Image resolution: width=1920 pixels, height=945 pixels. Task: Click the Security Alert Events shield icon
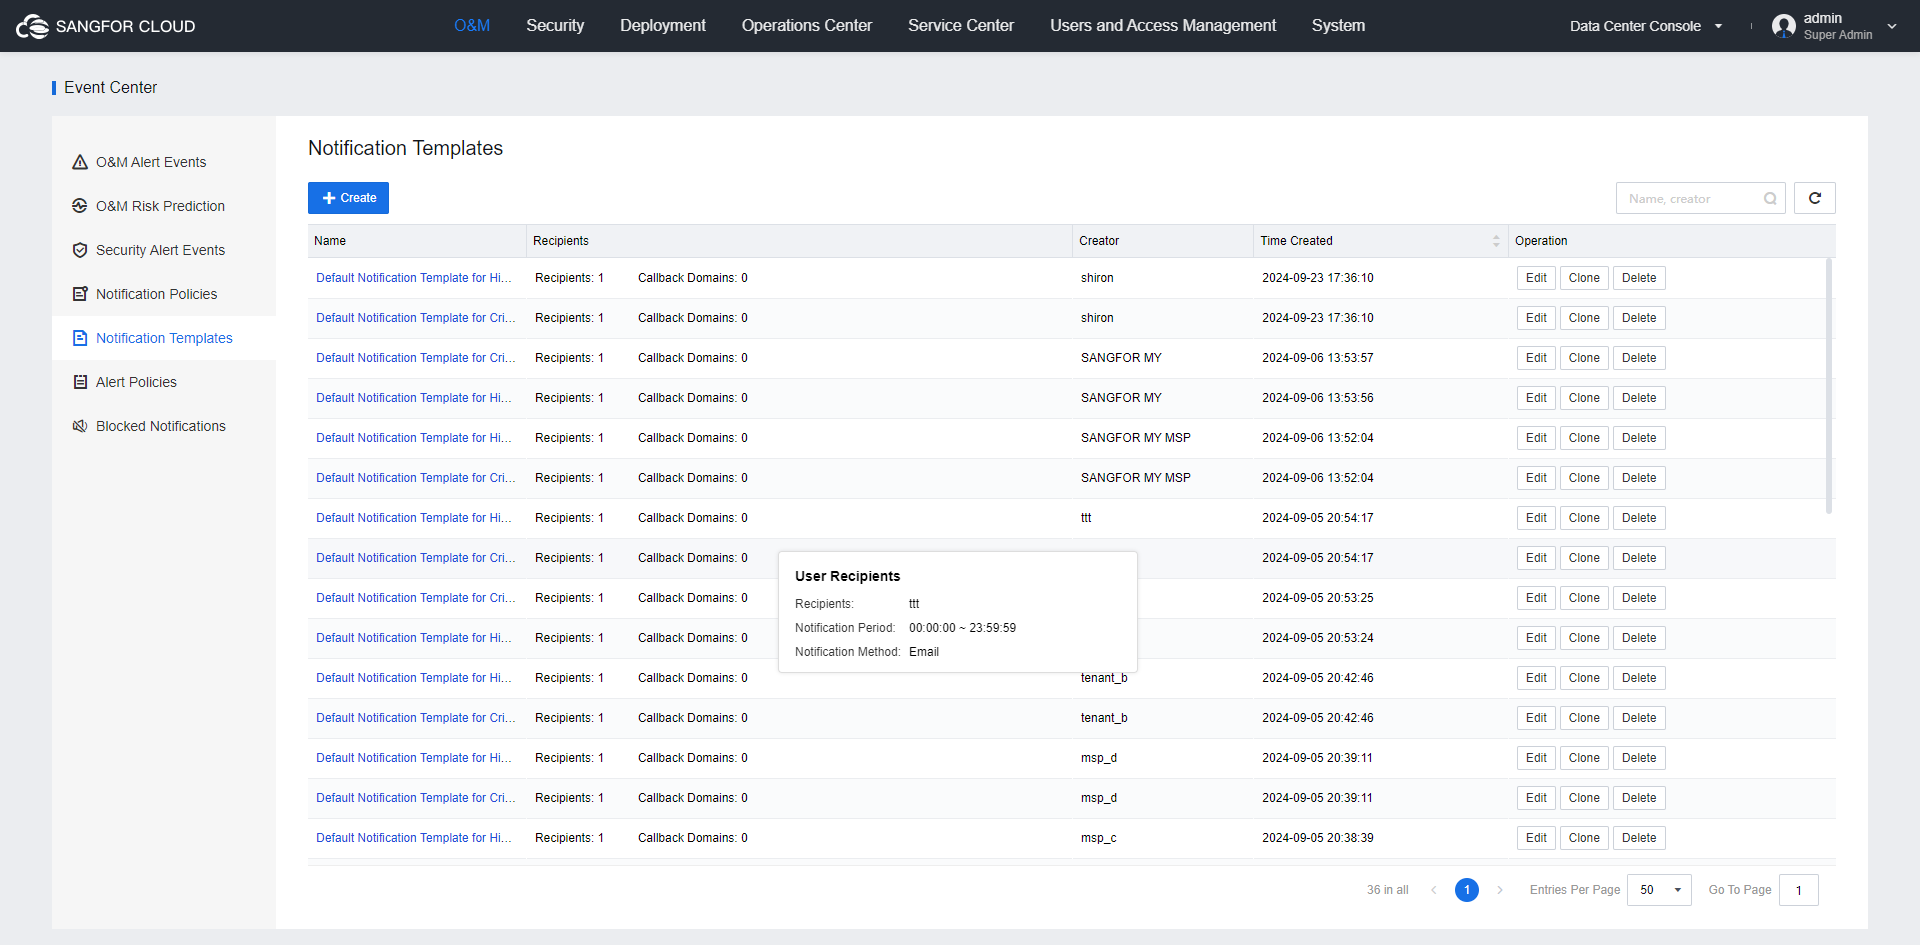click(x=80, y=250)
